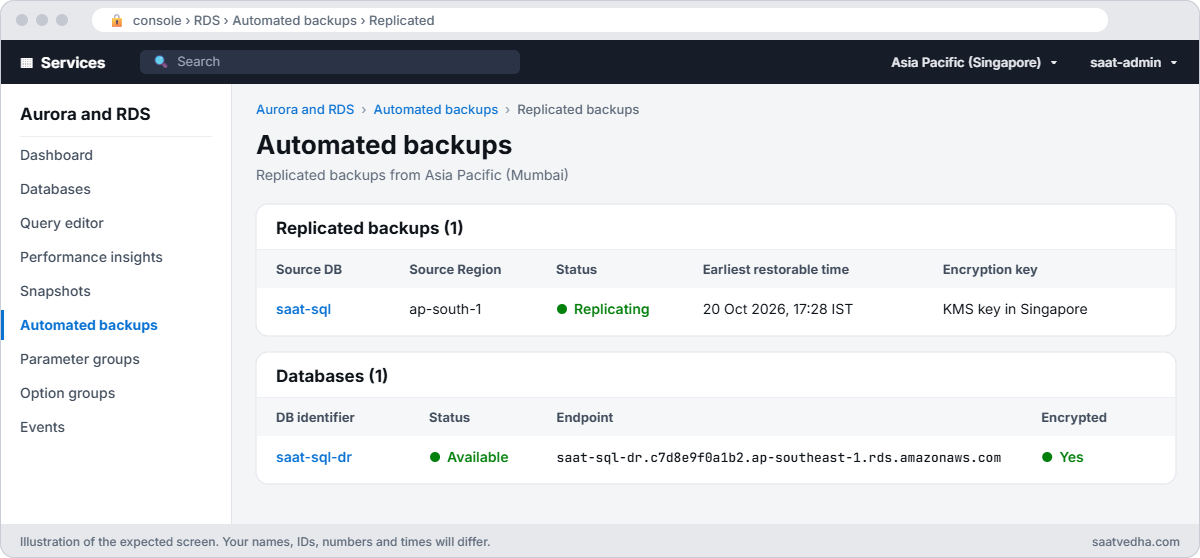Click the Source DB column header

[309, 269]
